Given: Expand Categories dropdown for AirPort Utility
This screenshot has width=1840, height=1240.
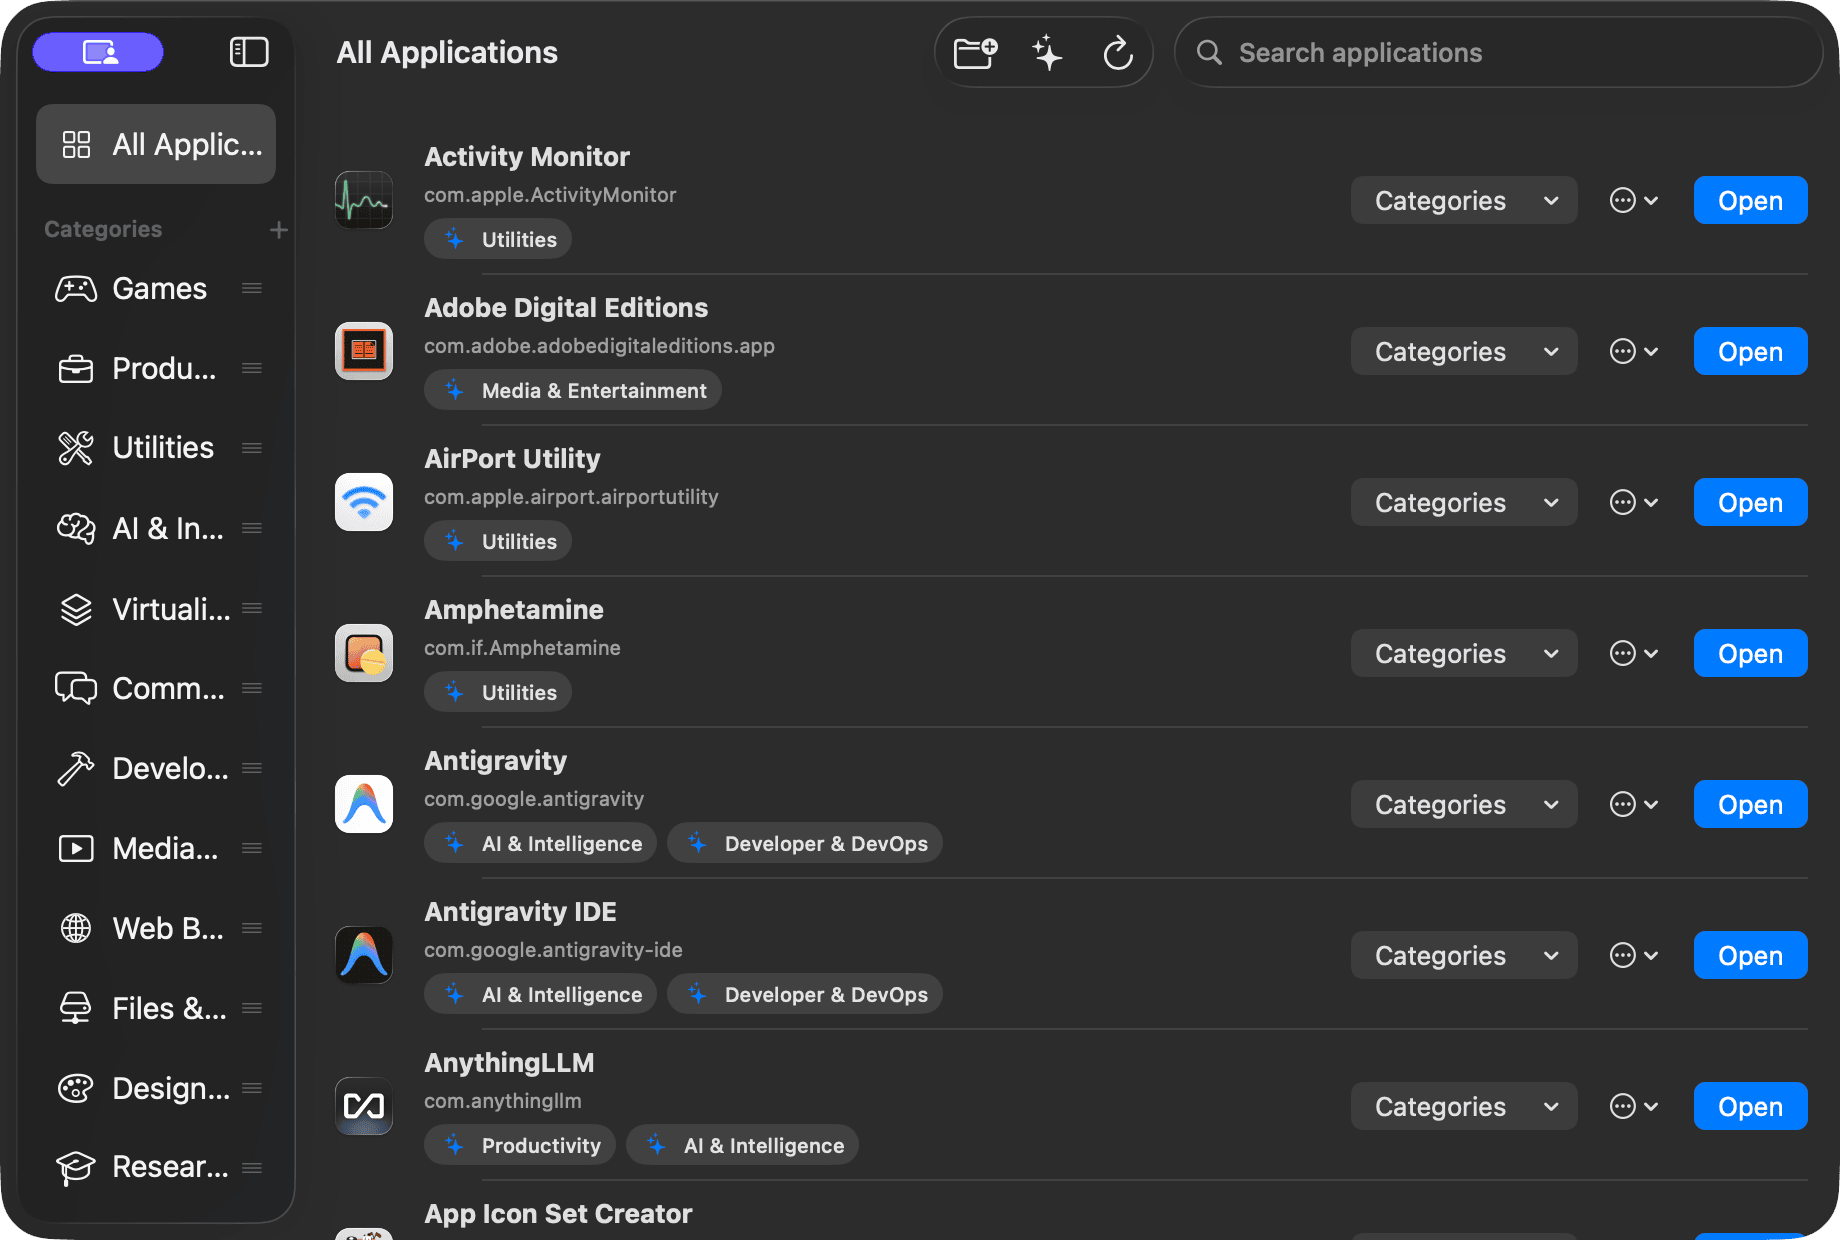Looking at the screenshot, I should point(1464,502).
